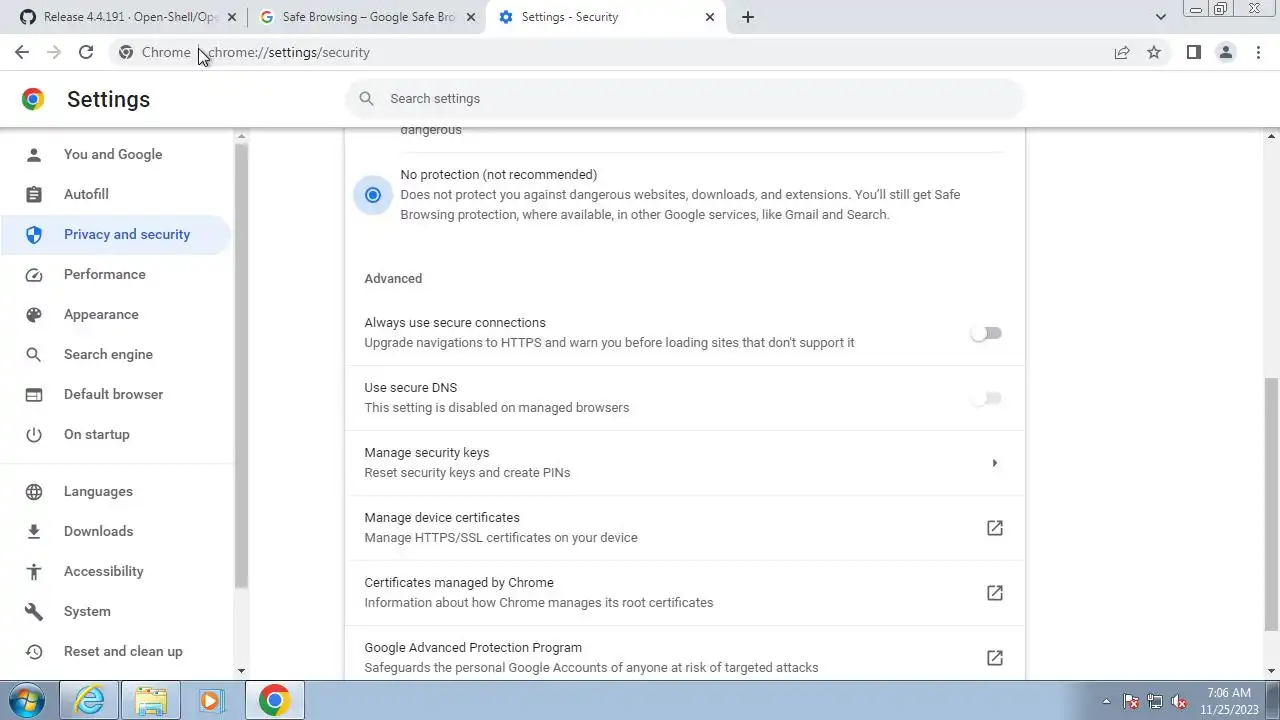Reload the settings page
Image resolution: width=1280 pixels, height=720 pixels.
[x=86, y=52]
